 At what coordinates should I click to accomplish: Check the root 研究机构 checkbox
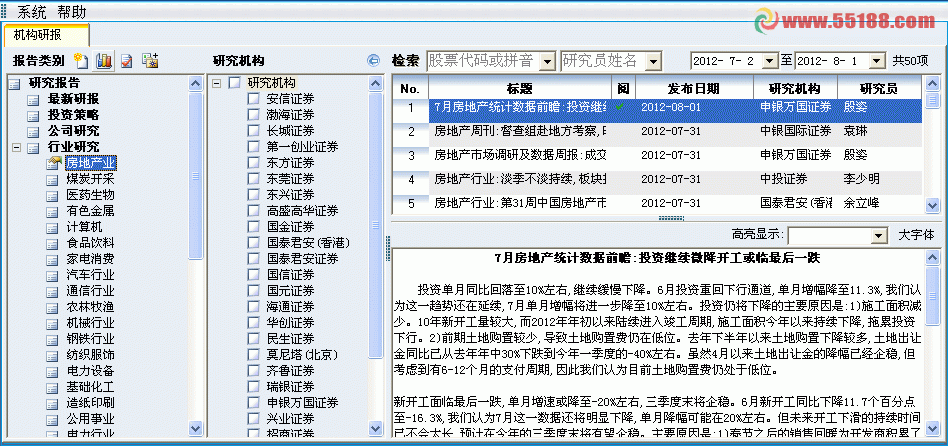(233, 83)
